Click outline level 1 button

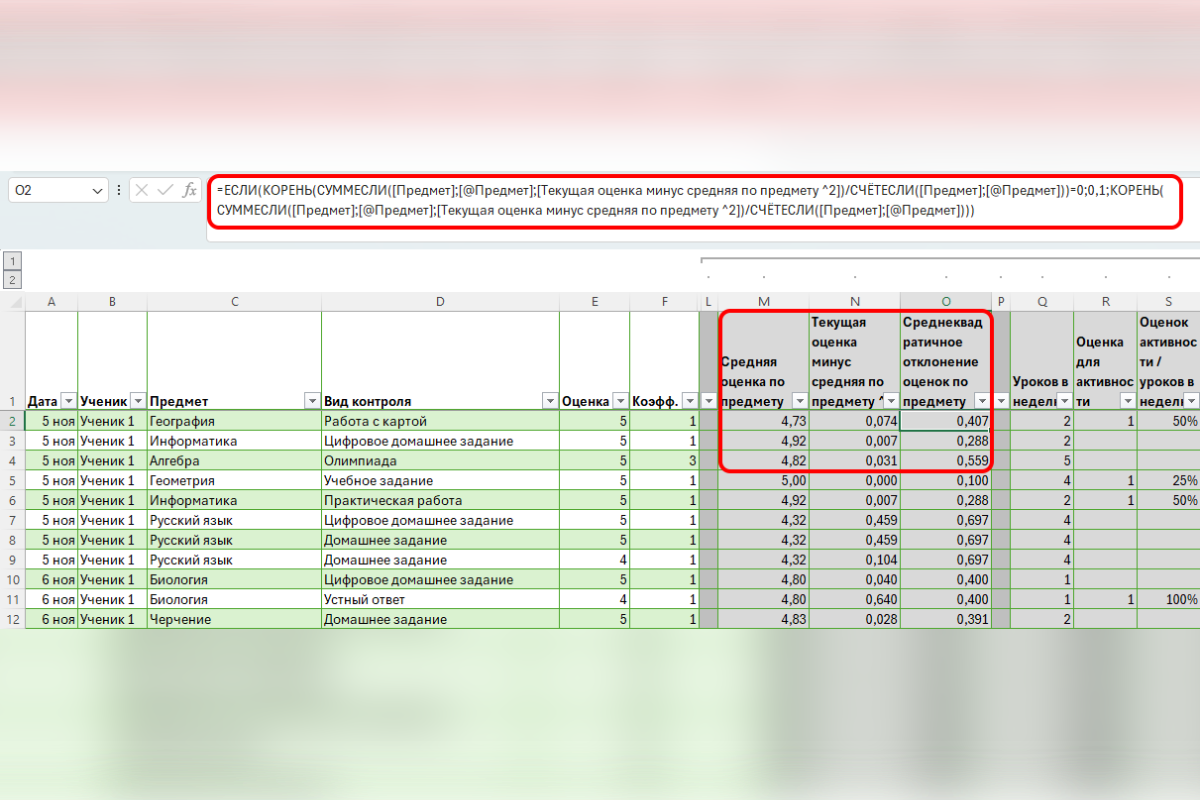(x=13, y=261)
